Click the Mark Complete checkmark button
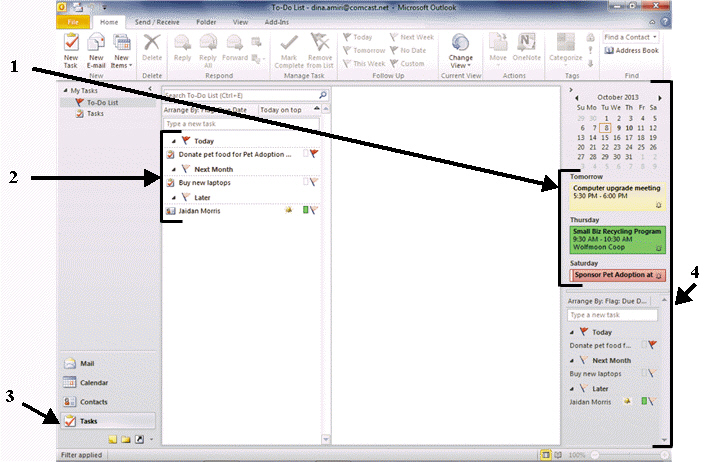This screenshot has width=704, height=462. [289, 51]
